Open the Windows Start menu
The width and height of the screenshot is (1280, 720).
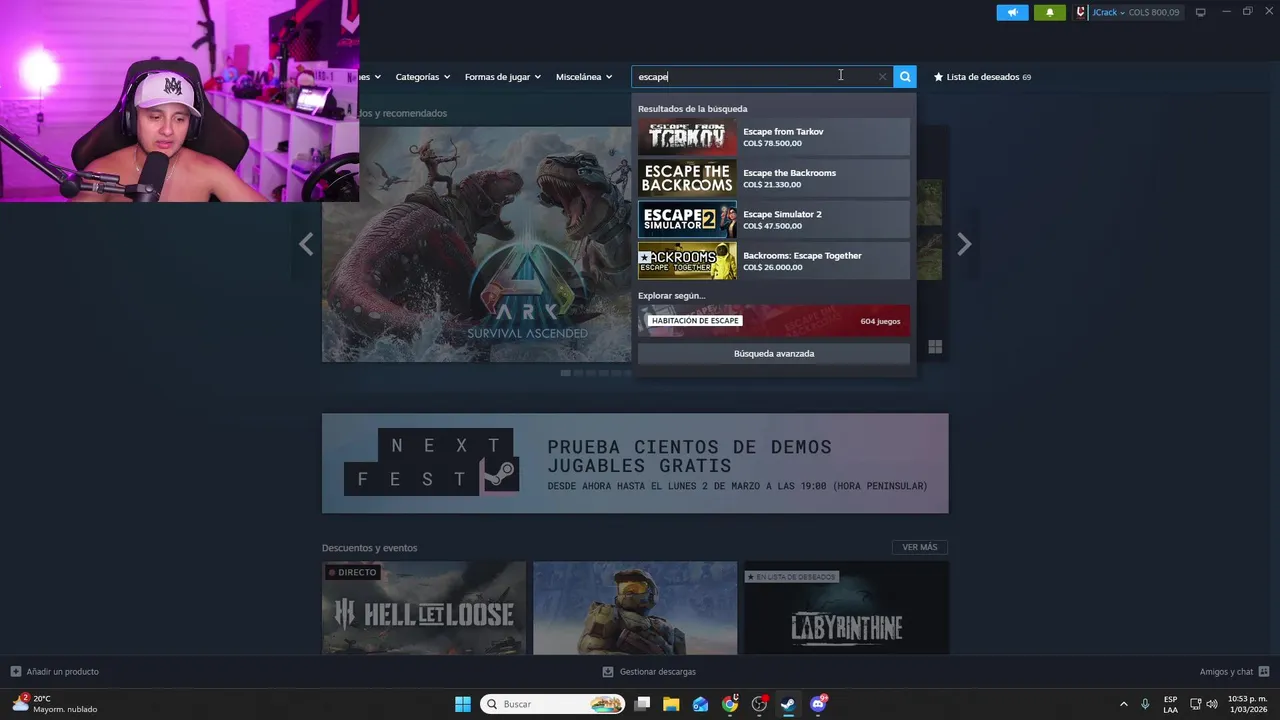tap(463, 704)
